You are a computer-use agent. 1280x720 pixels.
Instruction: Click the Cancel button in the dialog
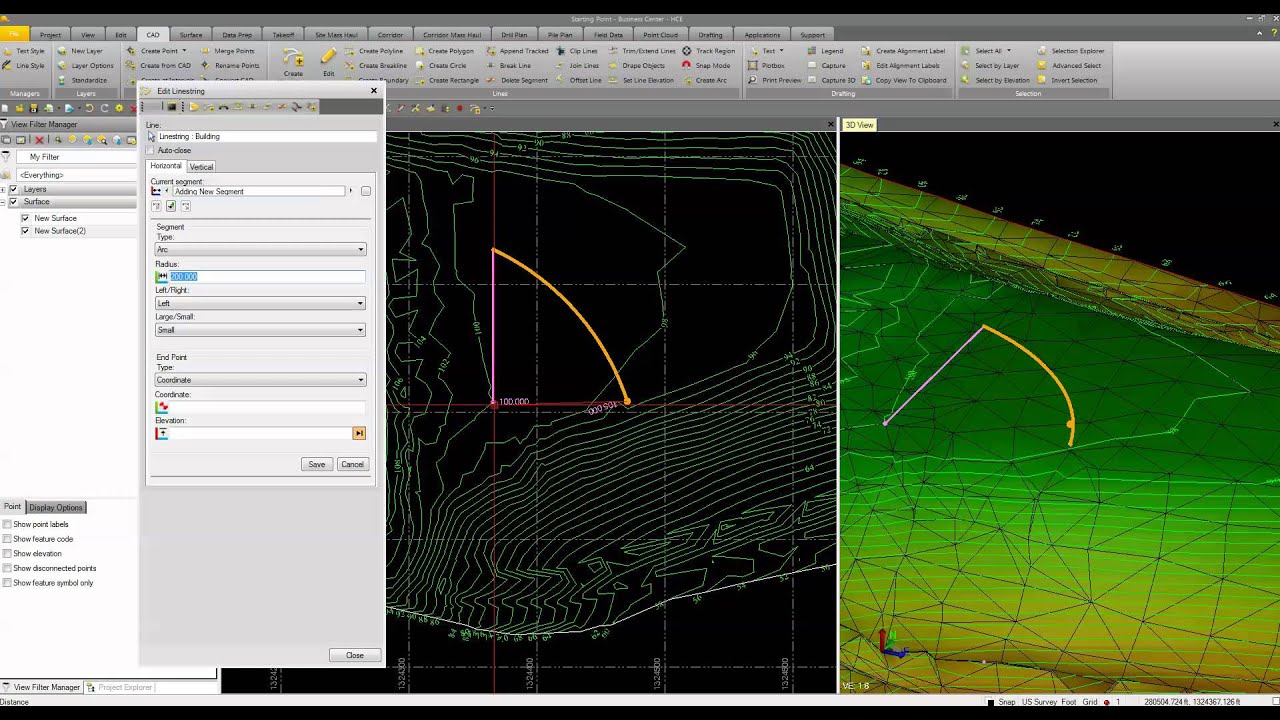pos(352,464)
